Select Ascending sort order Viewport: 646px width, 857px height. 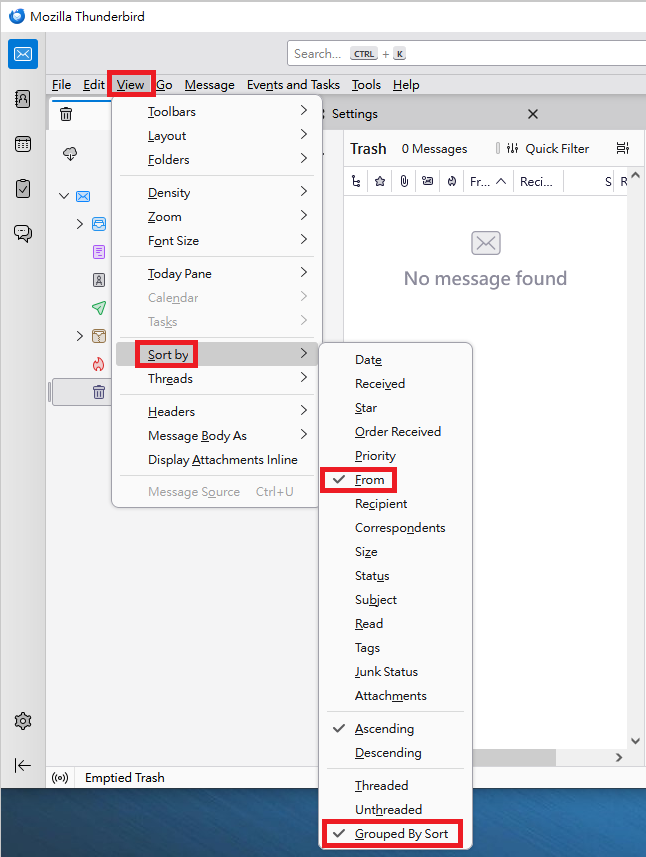tap(396, 729)
